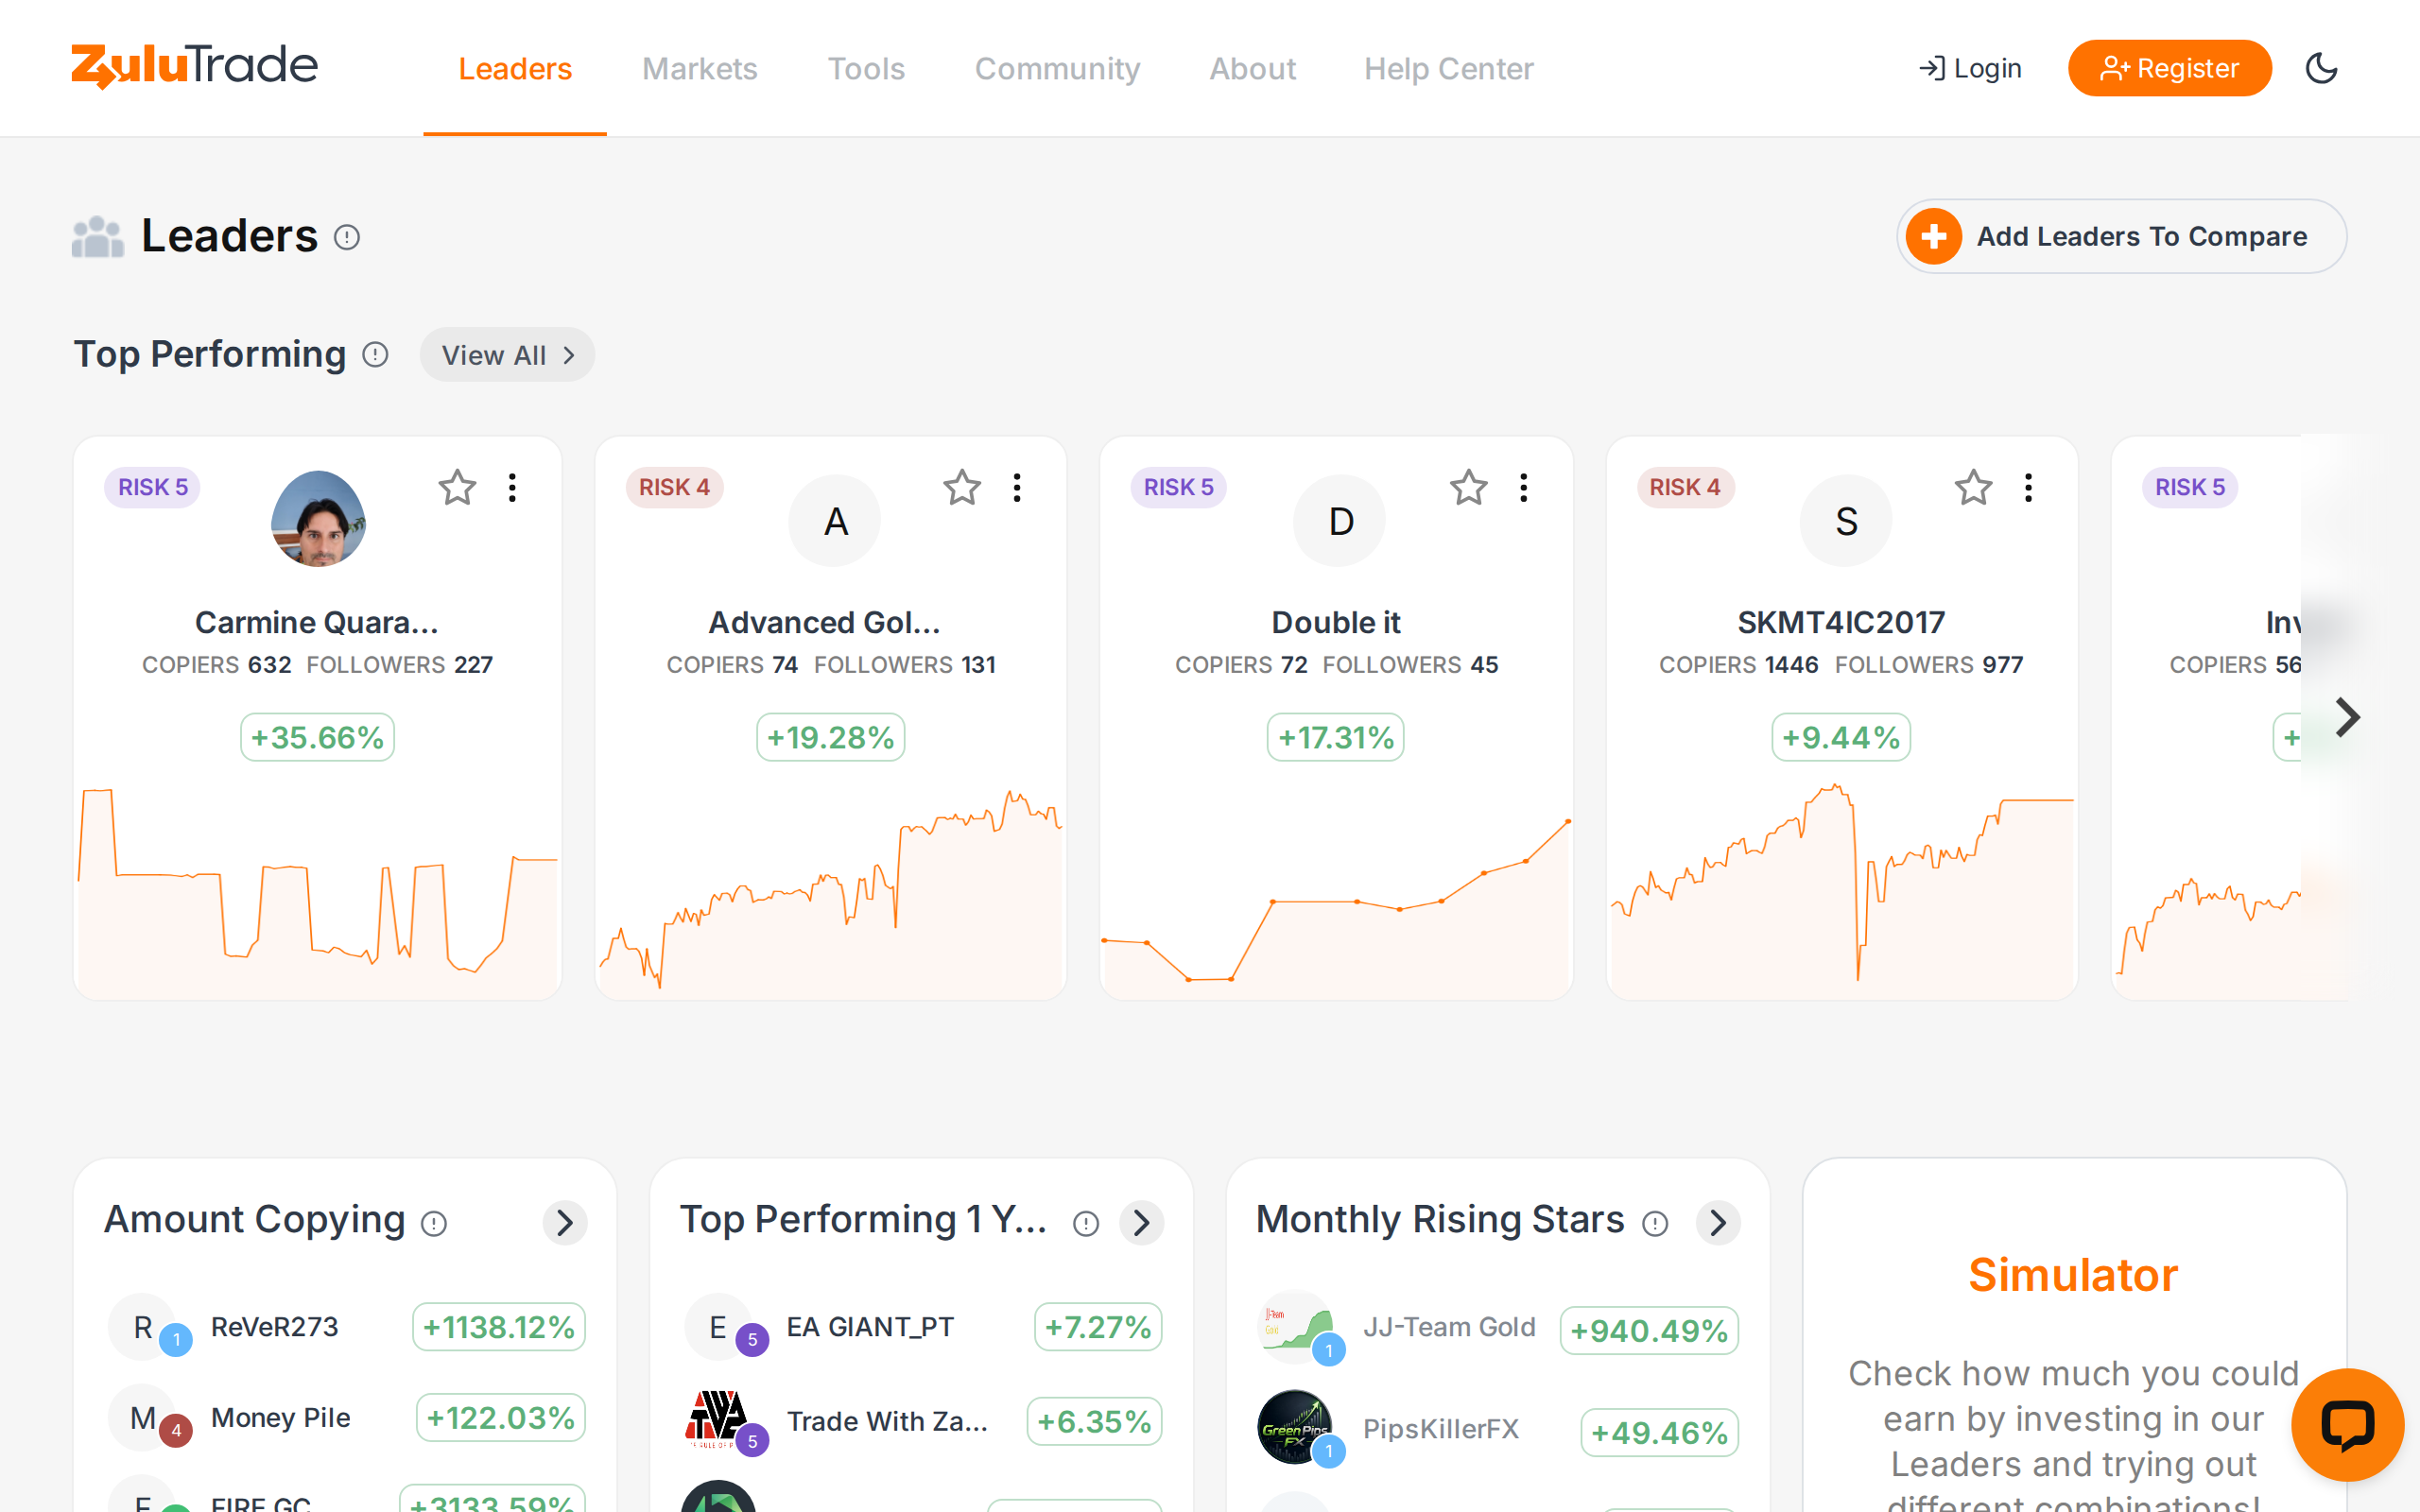
Task: Expand Amount Copying list with chevron
Action: tap(565, 1222)
